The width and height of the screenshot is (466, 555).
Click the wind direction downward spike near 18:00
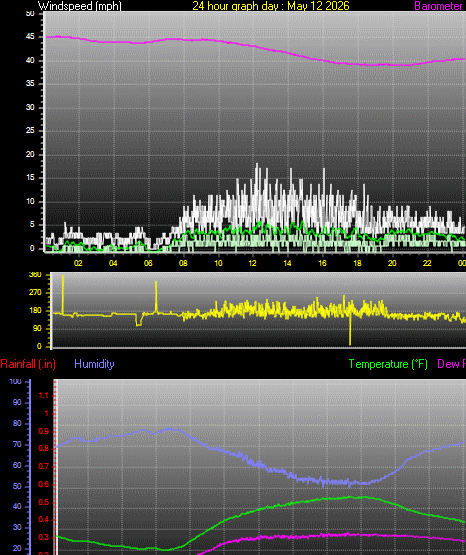[x=350, y=327]
